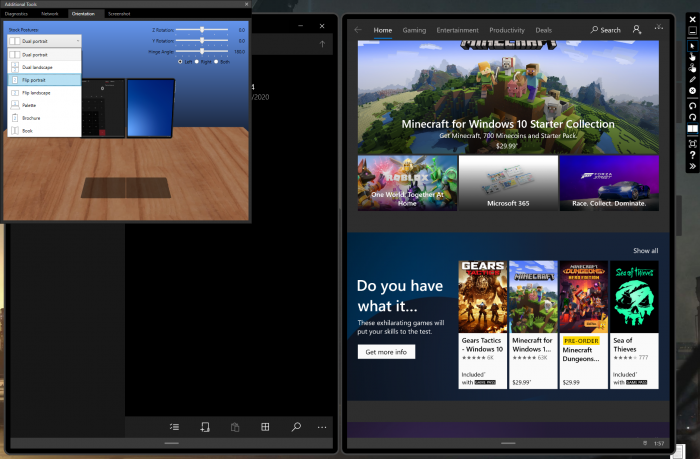700x459 pixels.
Task: Click the up arrow in left screen
Action: coord(322,44)
